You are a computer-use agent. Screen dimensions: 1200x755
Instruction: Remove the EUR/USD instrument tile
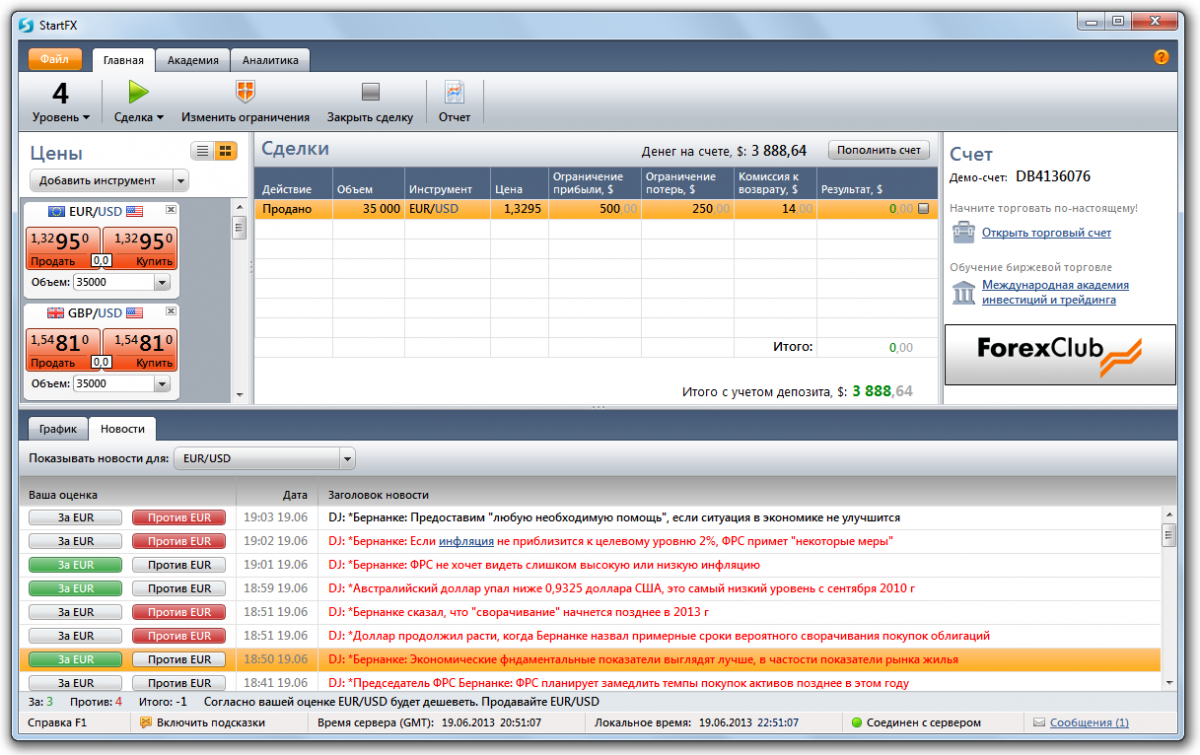click(x=171, y=210)
